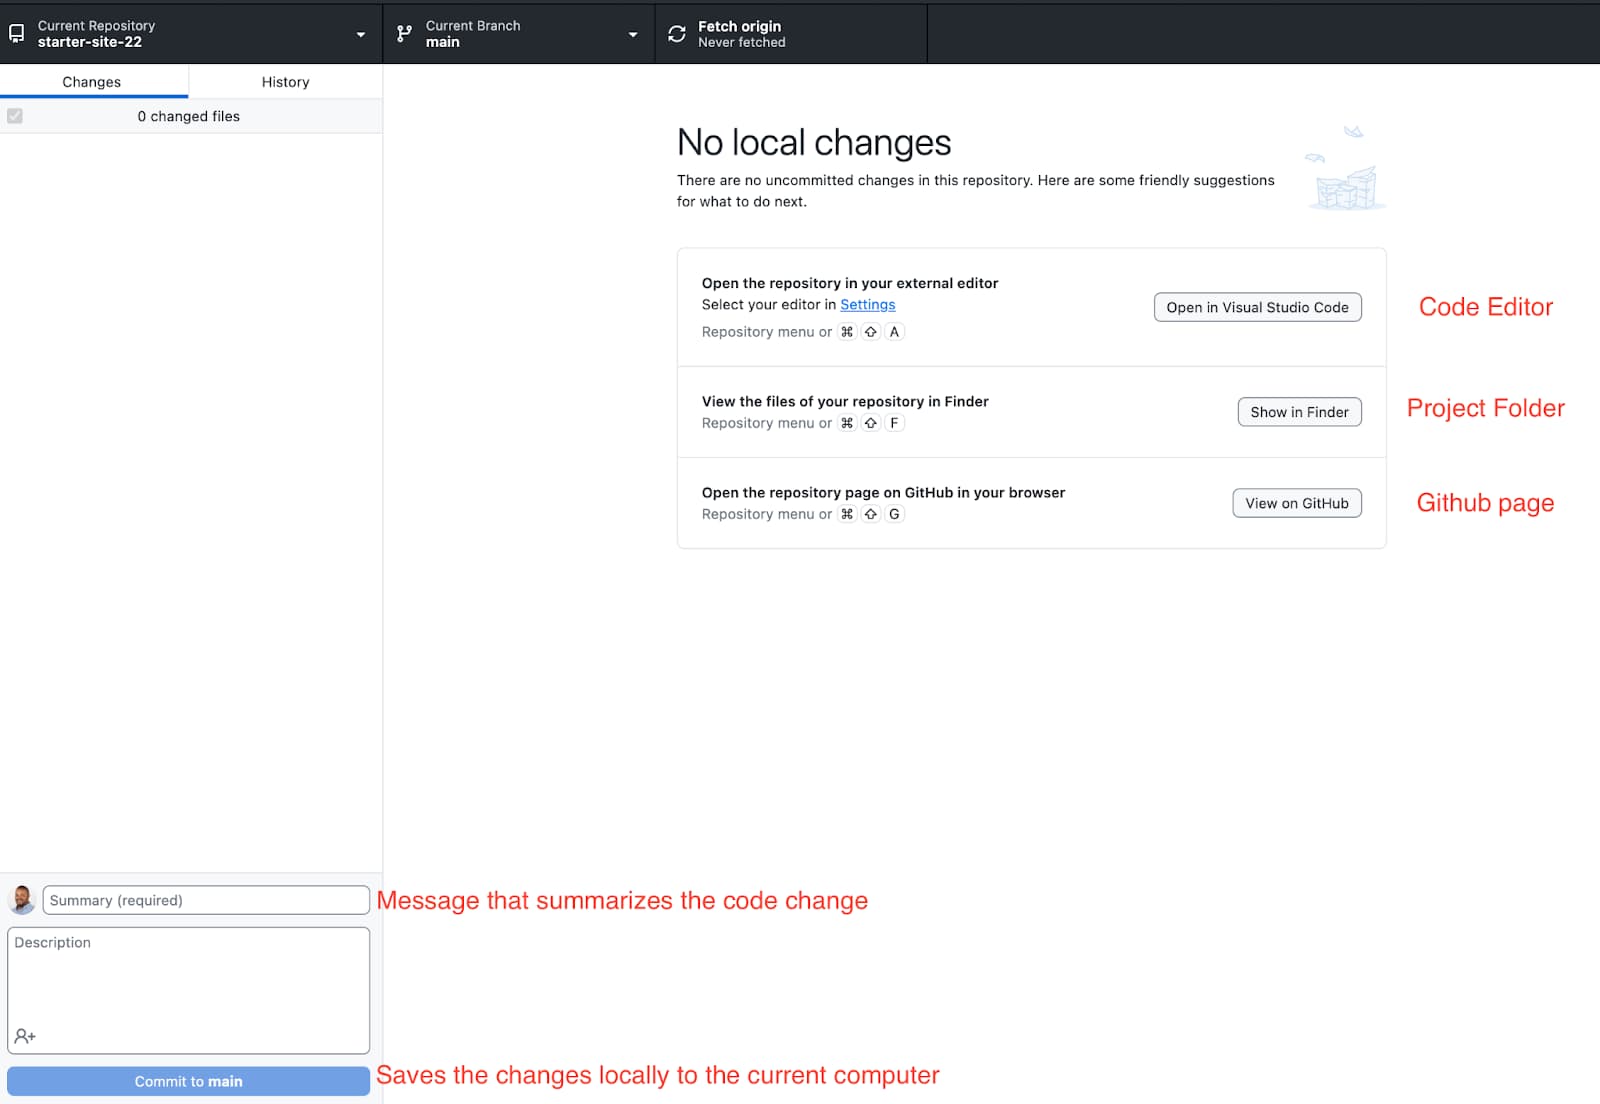1600x1104 pixels.
Task: Click the starter-site-22 repository name
Action: [90, 42]
